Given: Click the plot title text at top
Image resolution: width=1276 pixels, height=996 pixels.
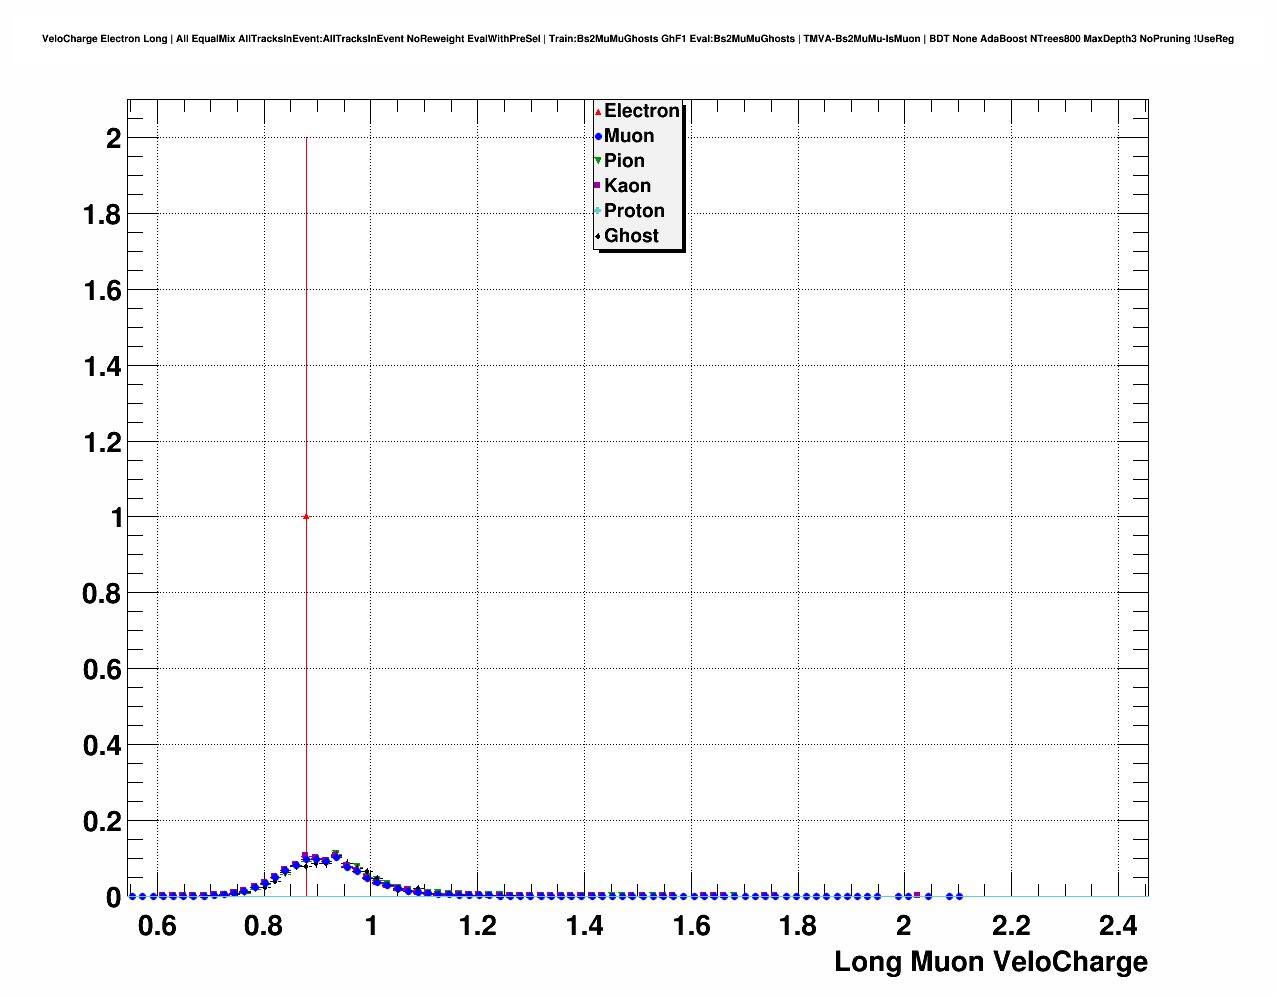Looking at the screenshot, I should tap(638, 39).
